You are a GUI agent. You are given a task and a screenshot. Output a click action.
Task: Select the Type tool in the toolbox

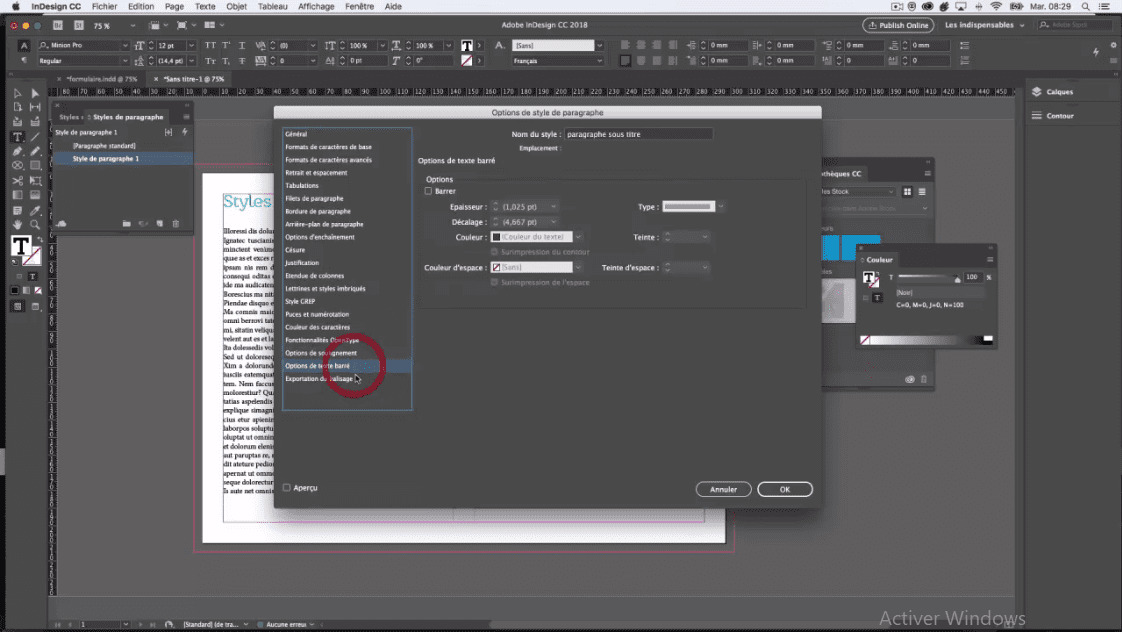coord(18,137)
